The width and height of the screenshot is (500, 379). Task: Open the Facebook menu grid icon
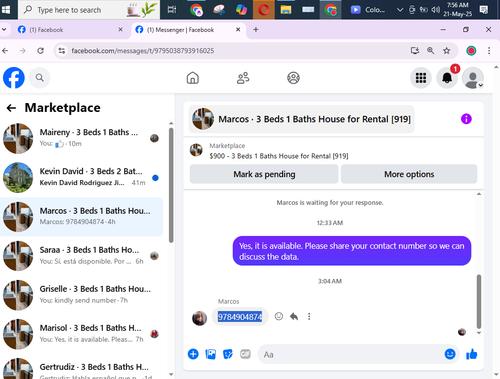(421, 78)
